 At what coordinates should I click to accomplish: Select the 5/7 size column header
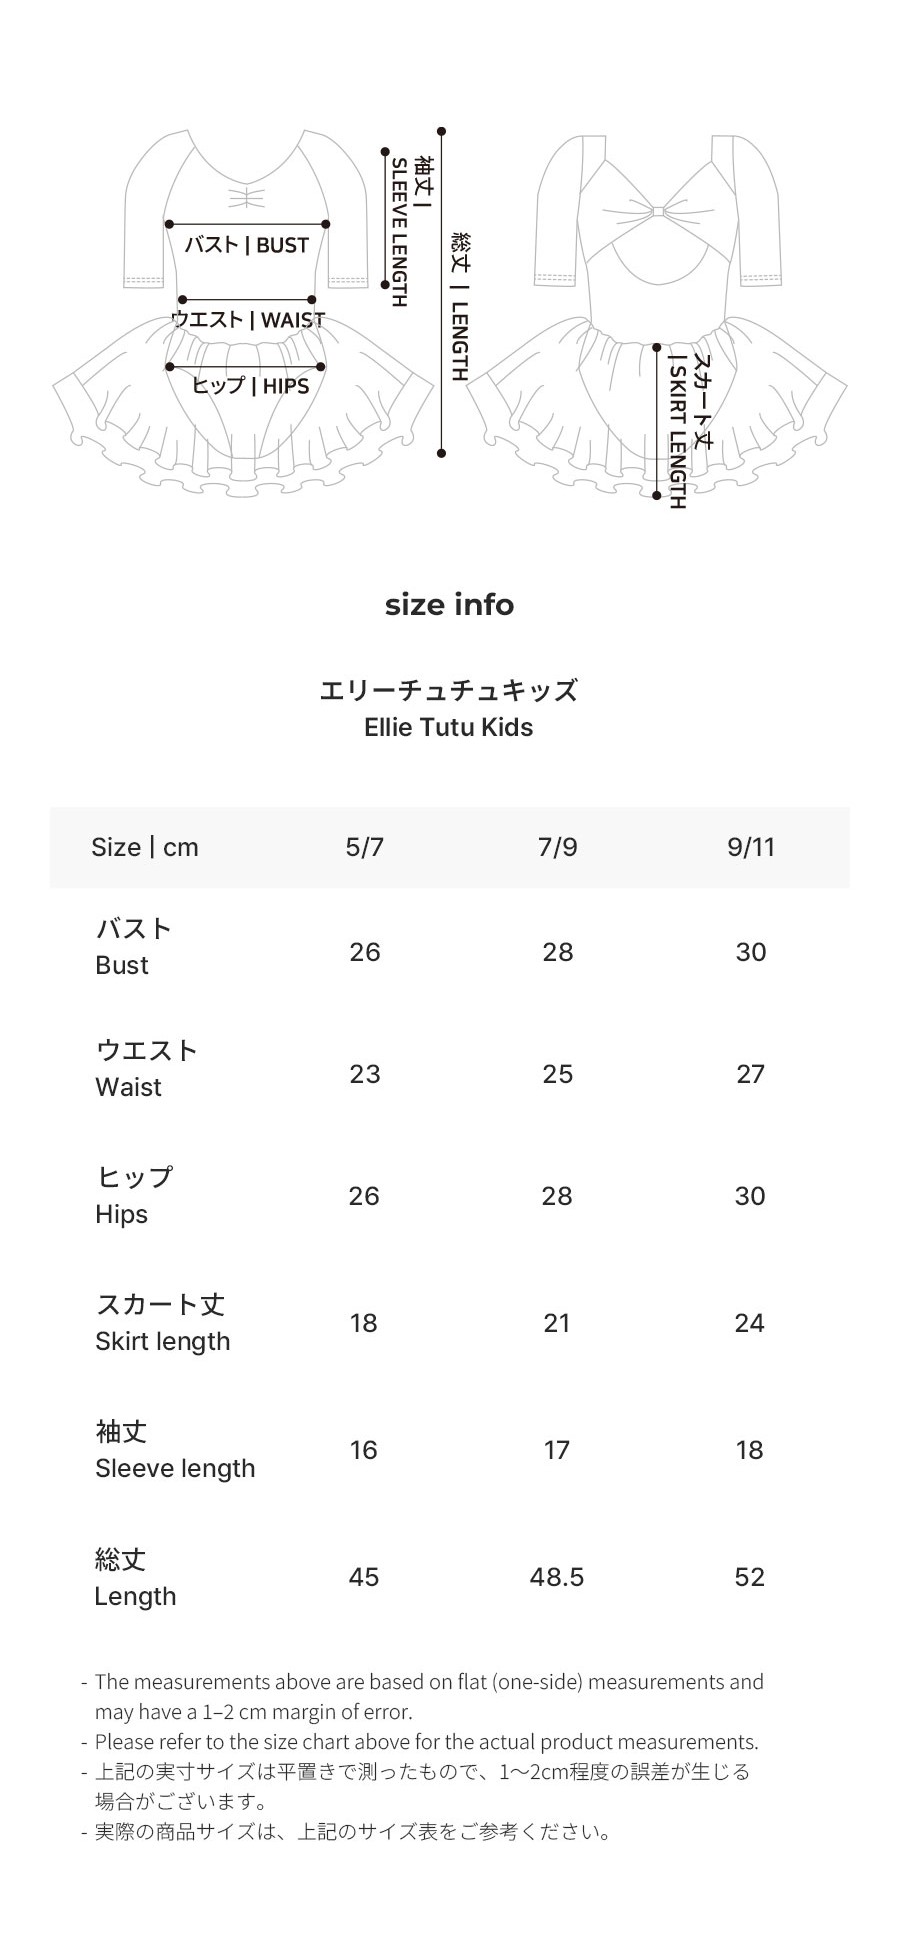364,847
